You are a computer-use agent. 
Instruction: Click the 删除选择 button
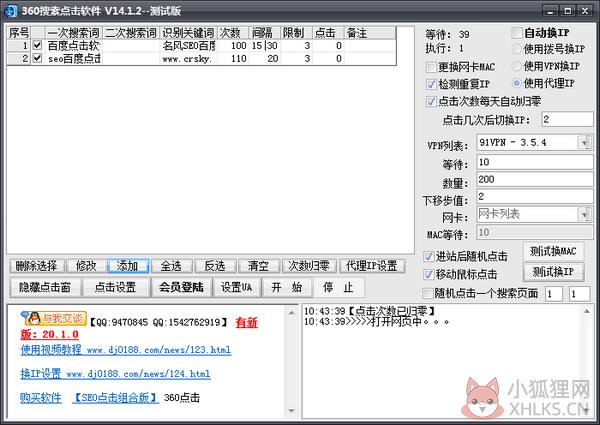click(37, 266)
